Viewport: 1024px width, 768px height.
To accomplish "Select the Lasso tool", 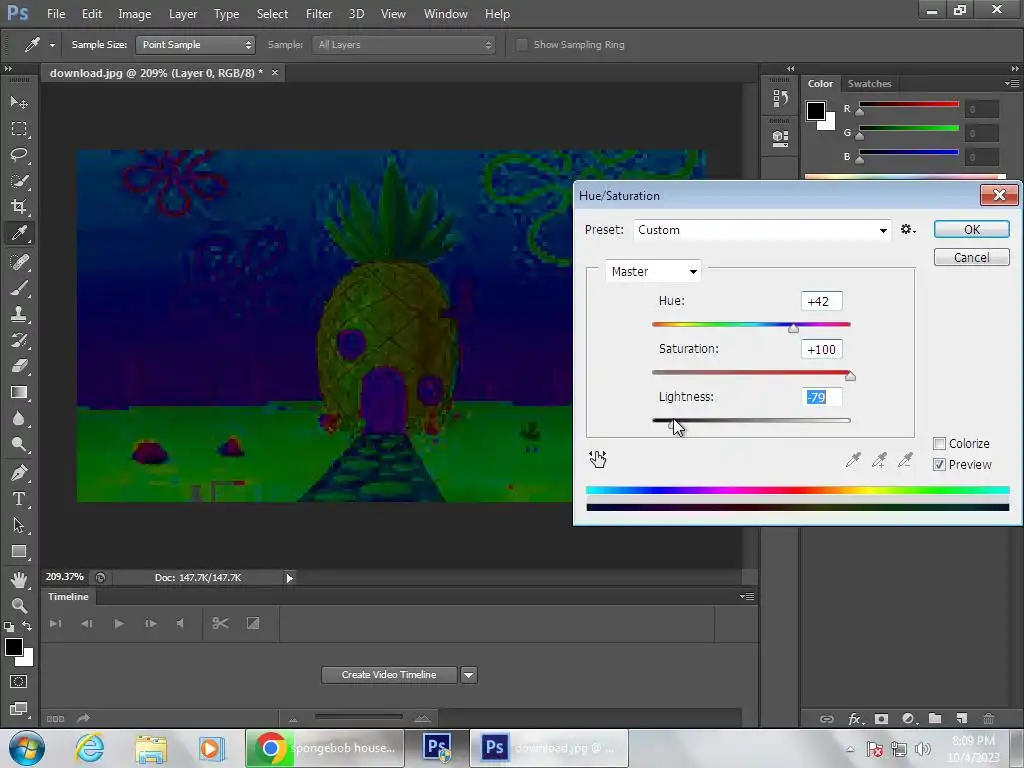I will pos(19,155).
